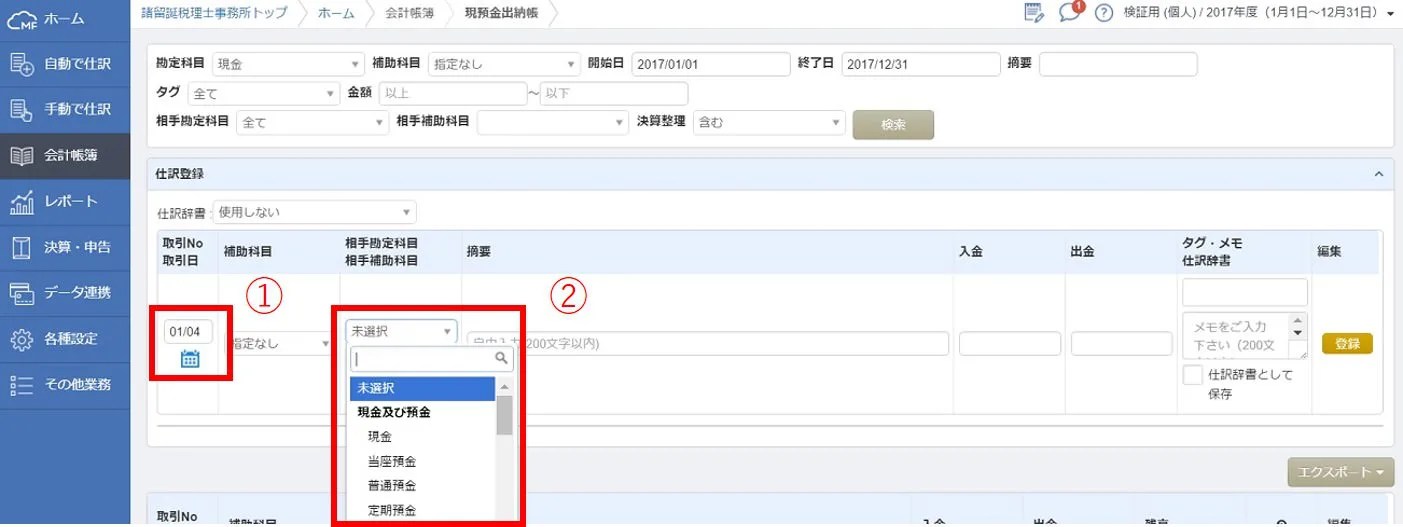Open the 手動で仕訳 sidebar icon
This screenshot has height=527, width=1403.
(22, 109)
